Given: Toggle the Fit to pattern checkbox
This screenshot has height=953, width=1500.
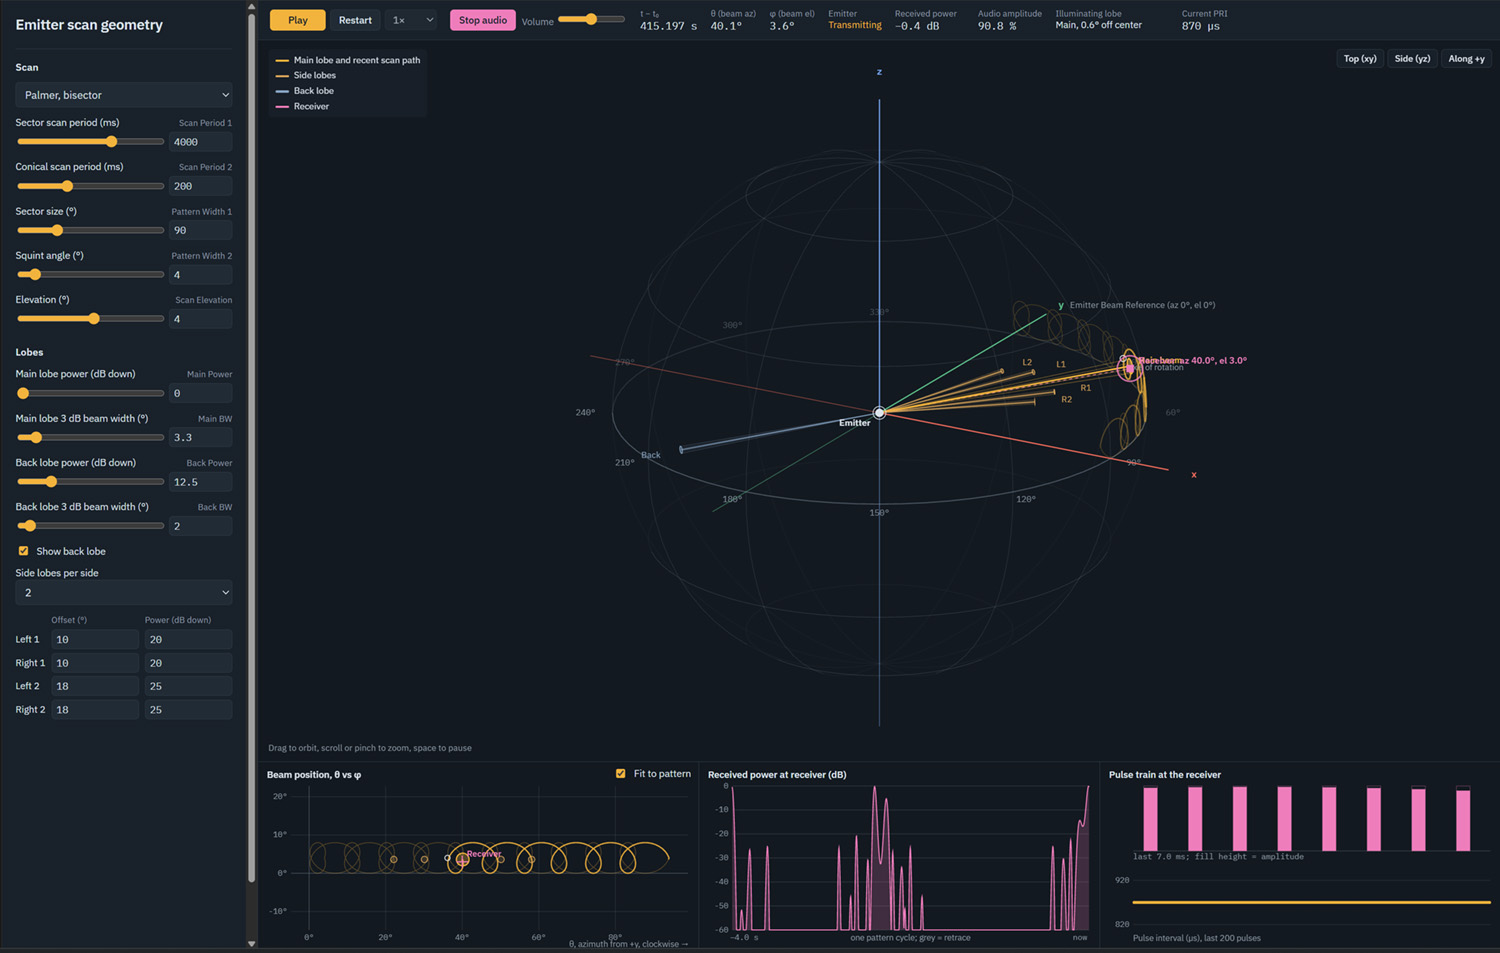Looking at the screenshot, I should pyautogui.click(x=621, y=774).
